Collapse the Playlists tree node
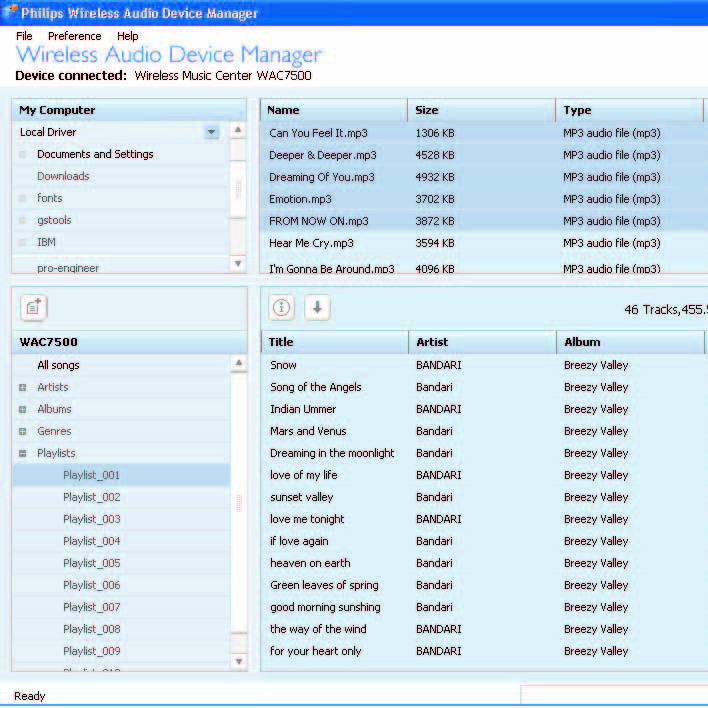Screen dimensions: 708x708 (23, 453)
